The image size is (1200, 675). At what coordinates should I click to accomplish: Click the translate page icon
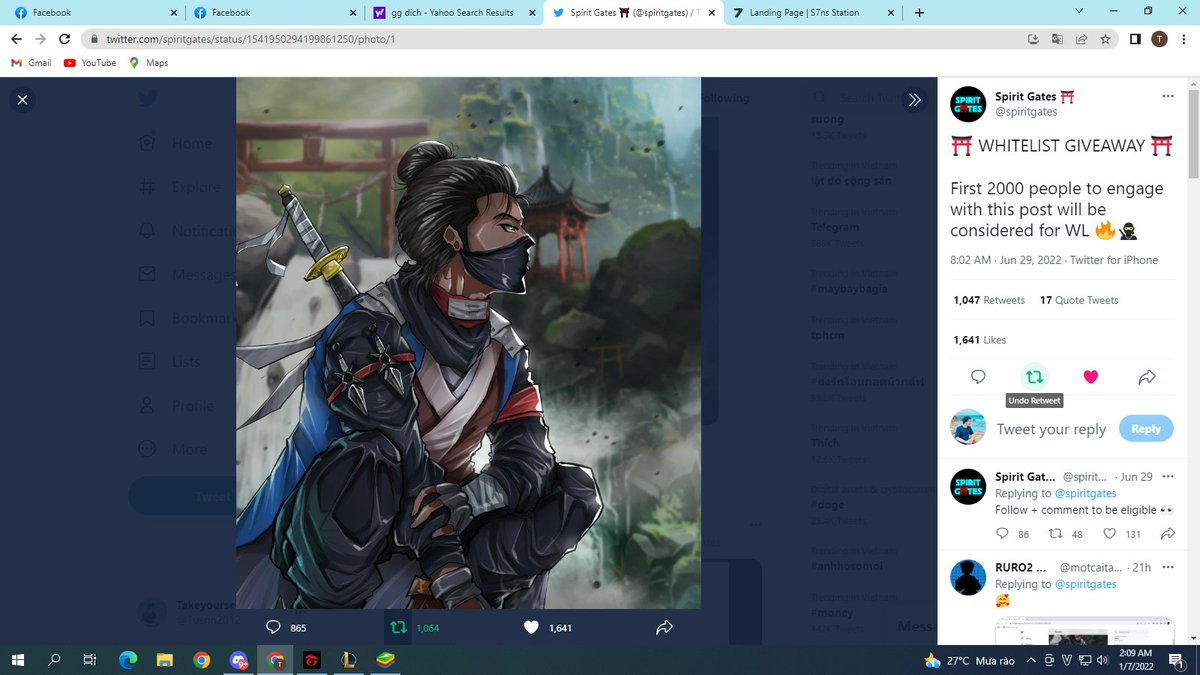pyautogui.click(x=1057, y=39)
